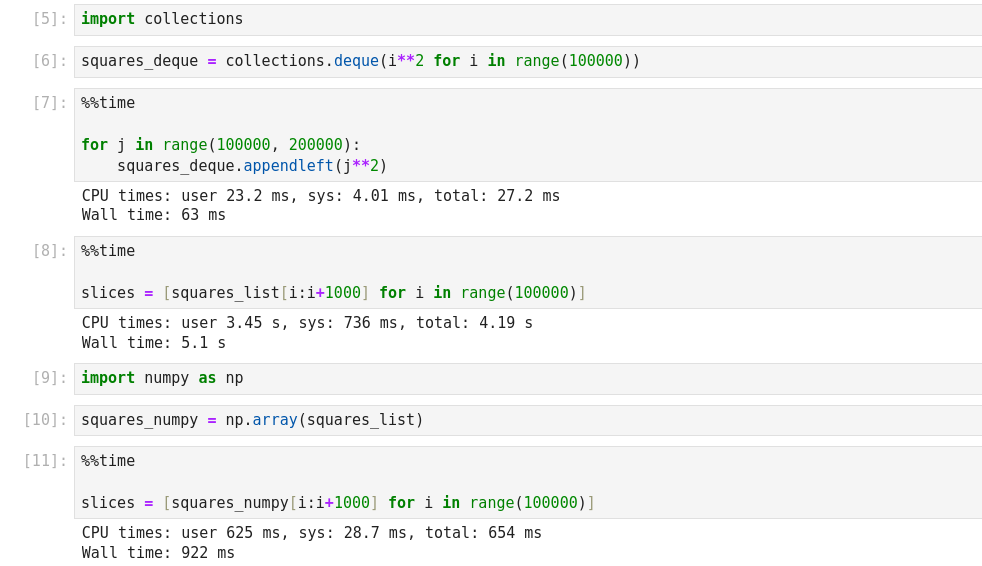Click the squares_numpy slices comprehension line
982x566 pixels.
338,503
